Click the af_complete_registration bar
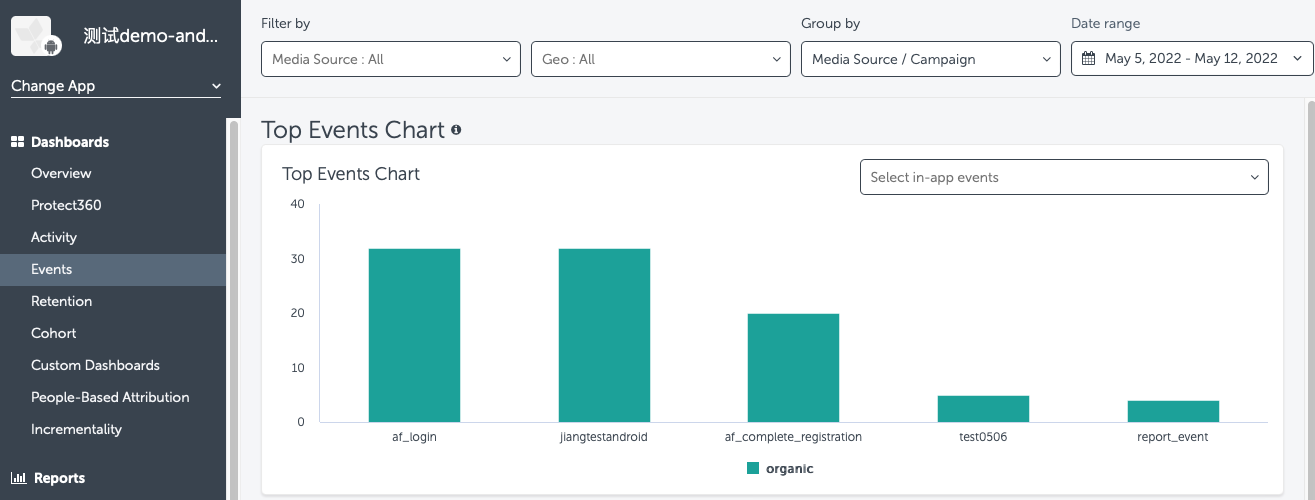The width and height of the screenshot is (1315, 500). point(793,367)
